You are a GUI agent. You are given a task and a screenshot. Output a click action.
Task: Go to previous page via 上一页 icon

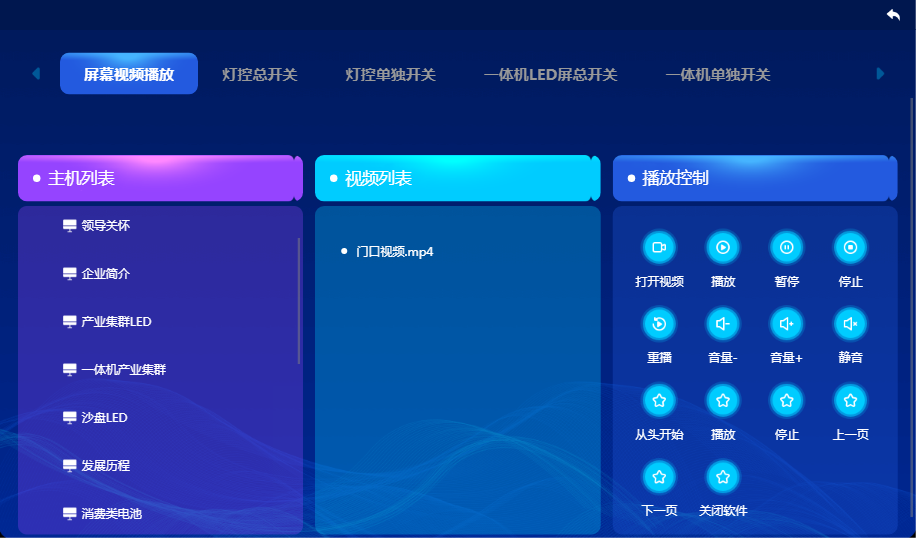coord(850,400)
